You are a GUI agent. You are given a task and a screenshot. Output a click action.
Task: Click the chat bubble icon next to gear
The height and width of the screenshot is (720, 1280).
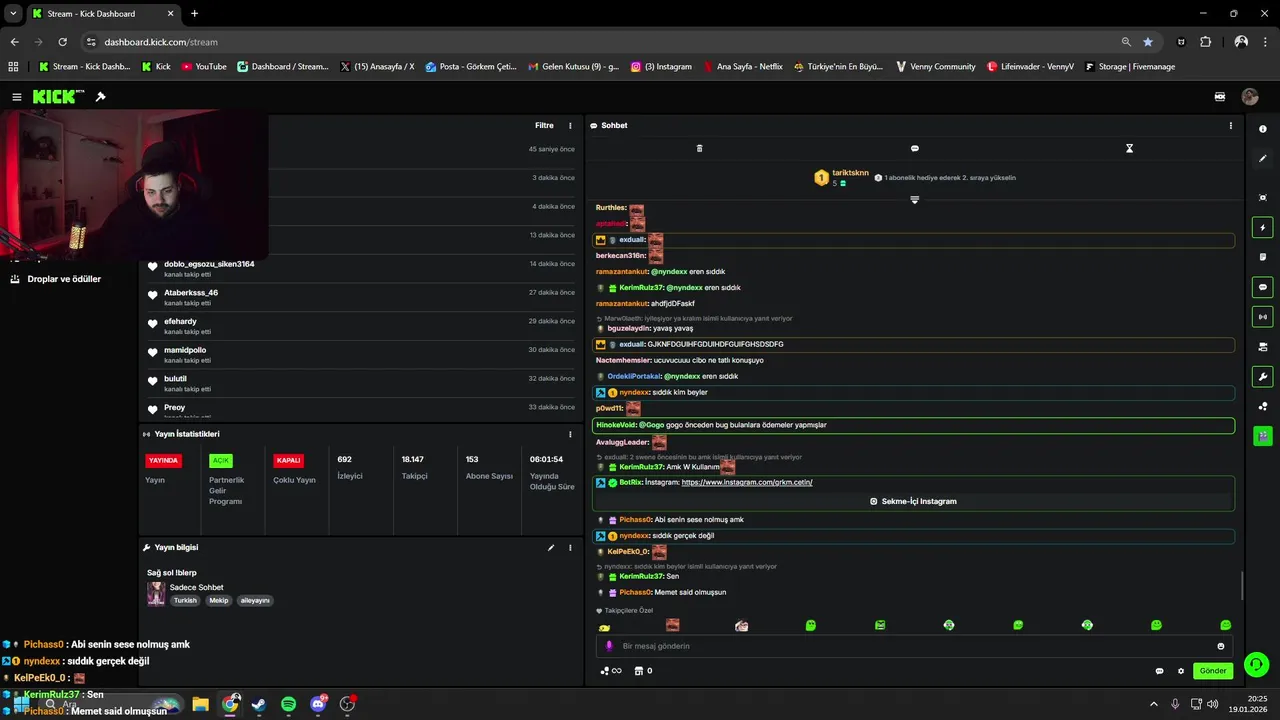click(x=1159, y=671)
